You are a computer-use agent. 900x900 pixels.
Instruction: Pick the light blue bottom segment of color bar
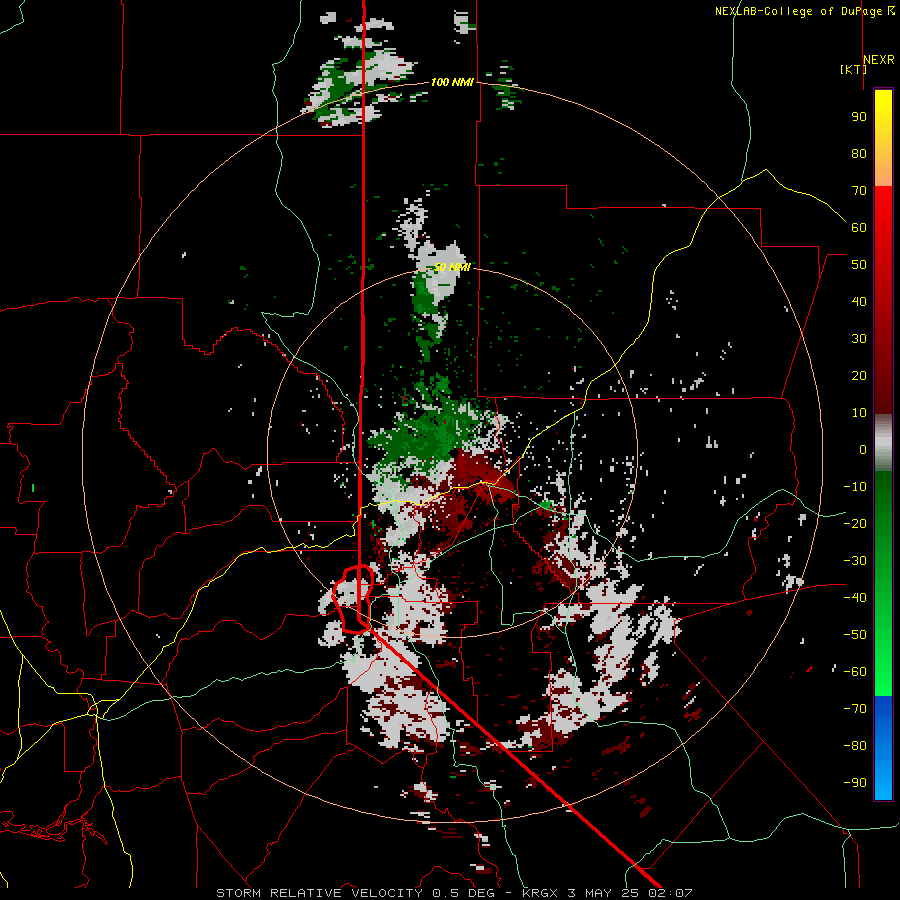pos(883,781)
